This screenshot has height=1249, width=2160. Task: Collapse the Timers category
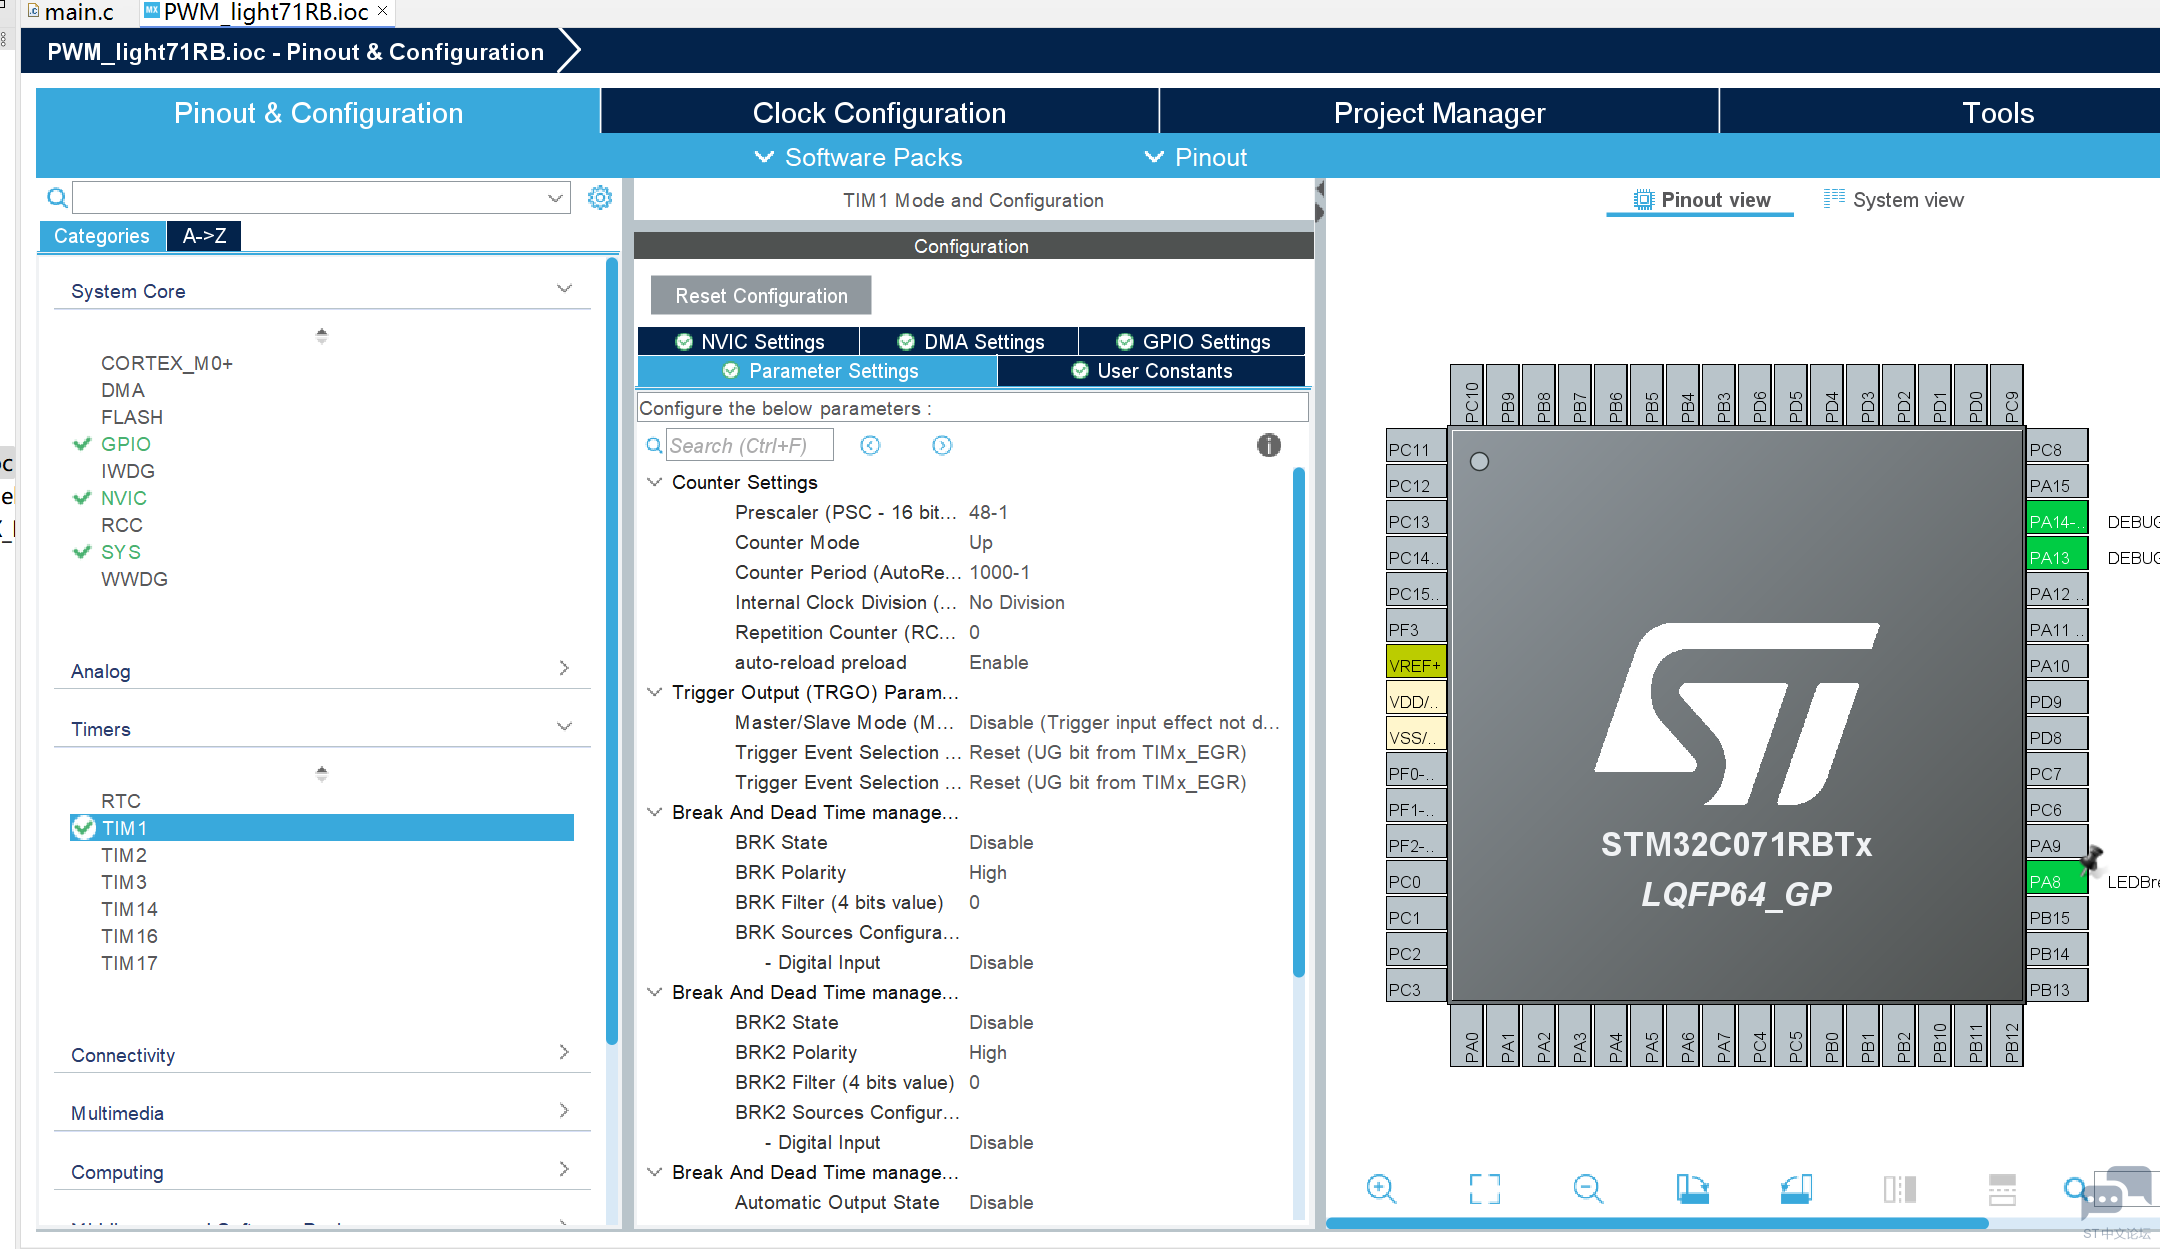point(564,727)
